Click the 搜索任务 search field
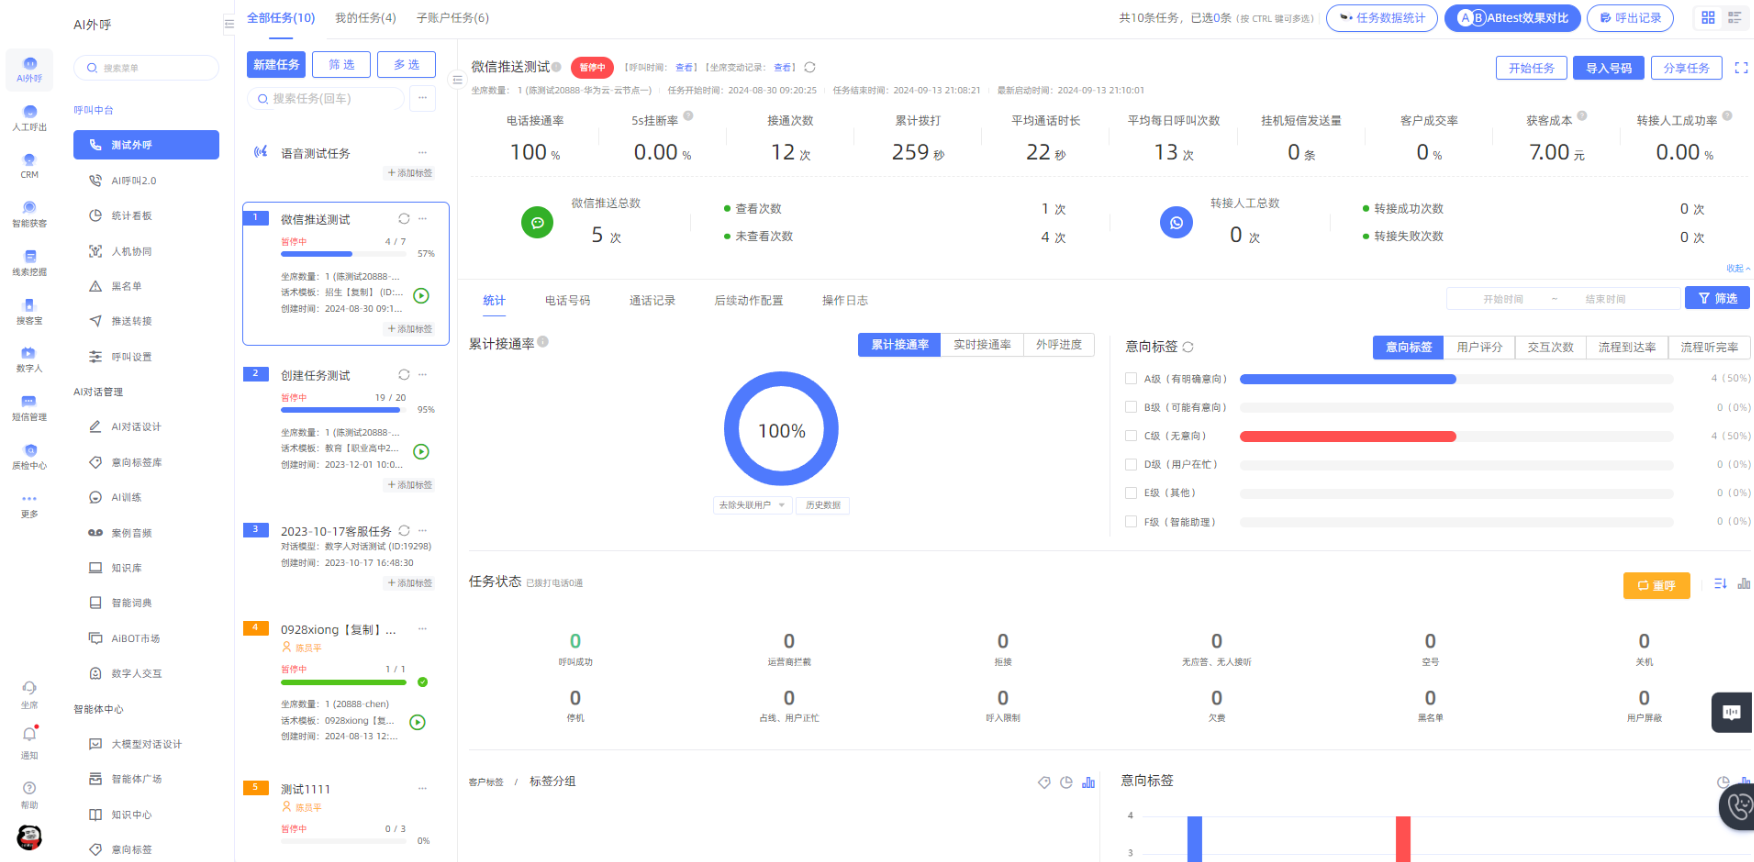 coord(326,99)
